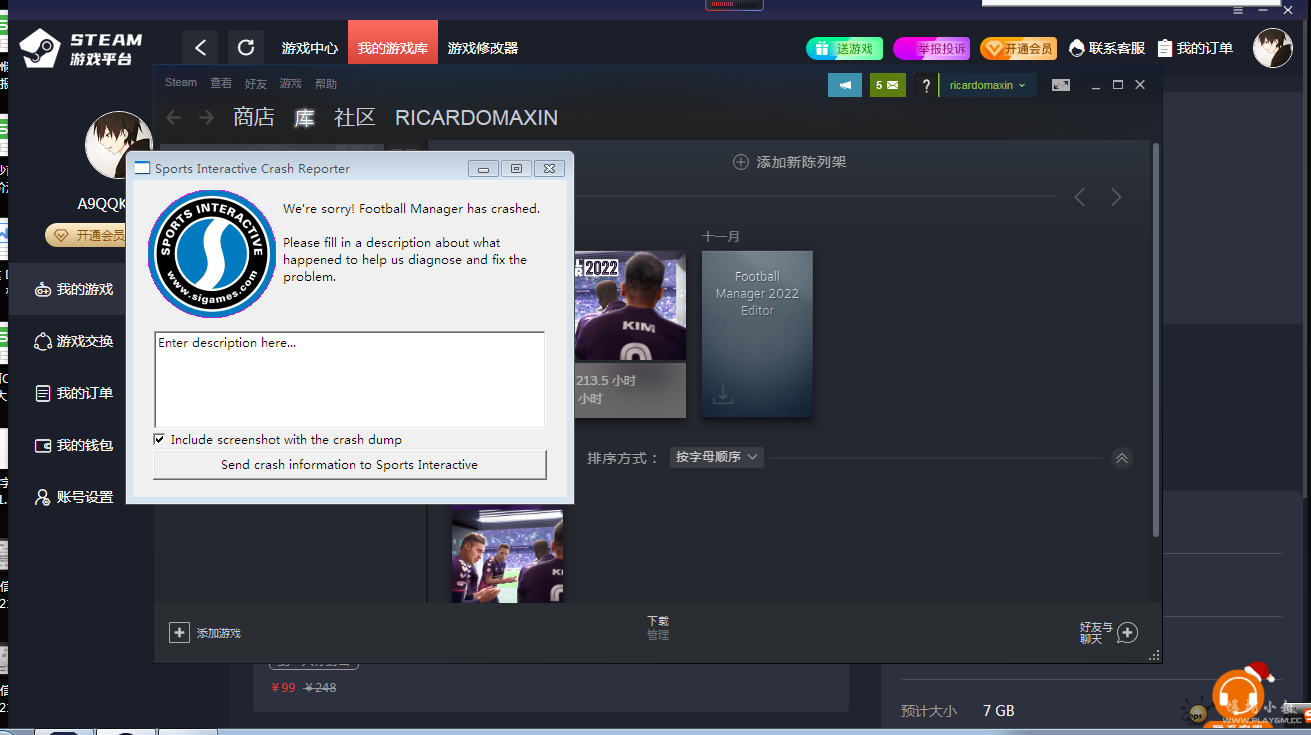Open 游戏交换 in the left sidebar
Viewport: 1311px width, 735px height.
click(x=74, y=342)
